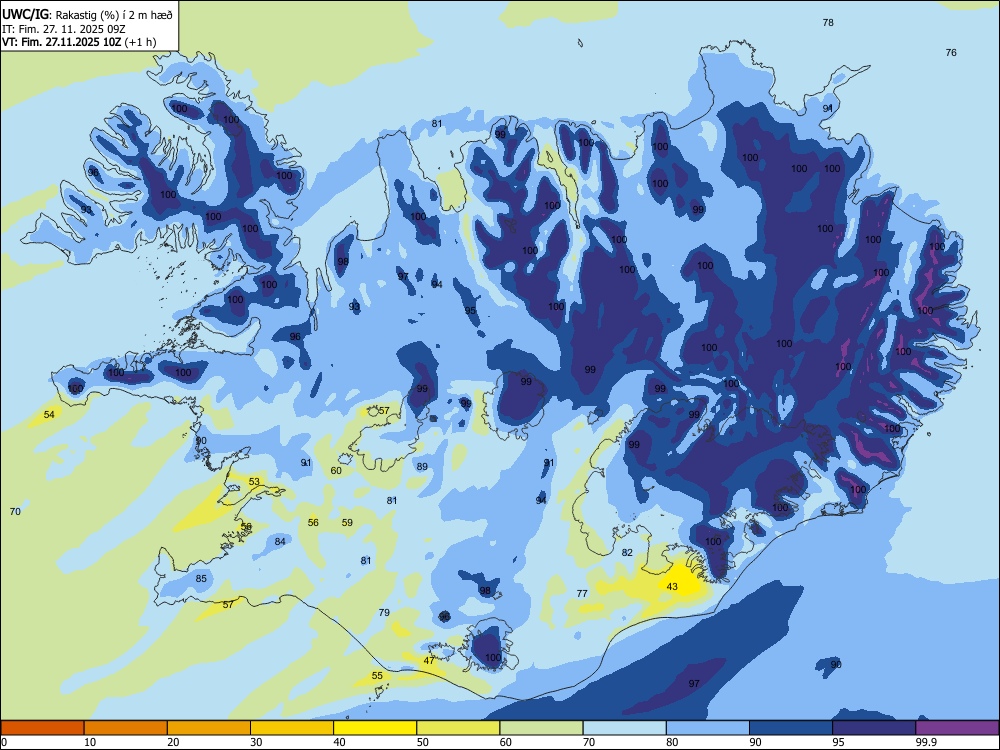Click the map value '79'
Viewport: 1000px width, 750px height.
(x=383, y=612)
